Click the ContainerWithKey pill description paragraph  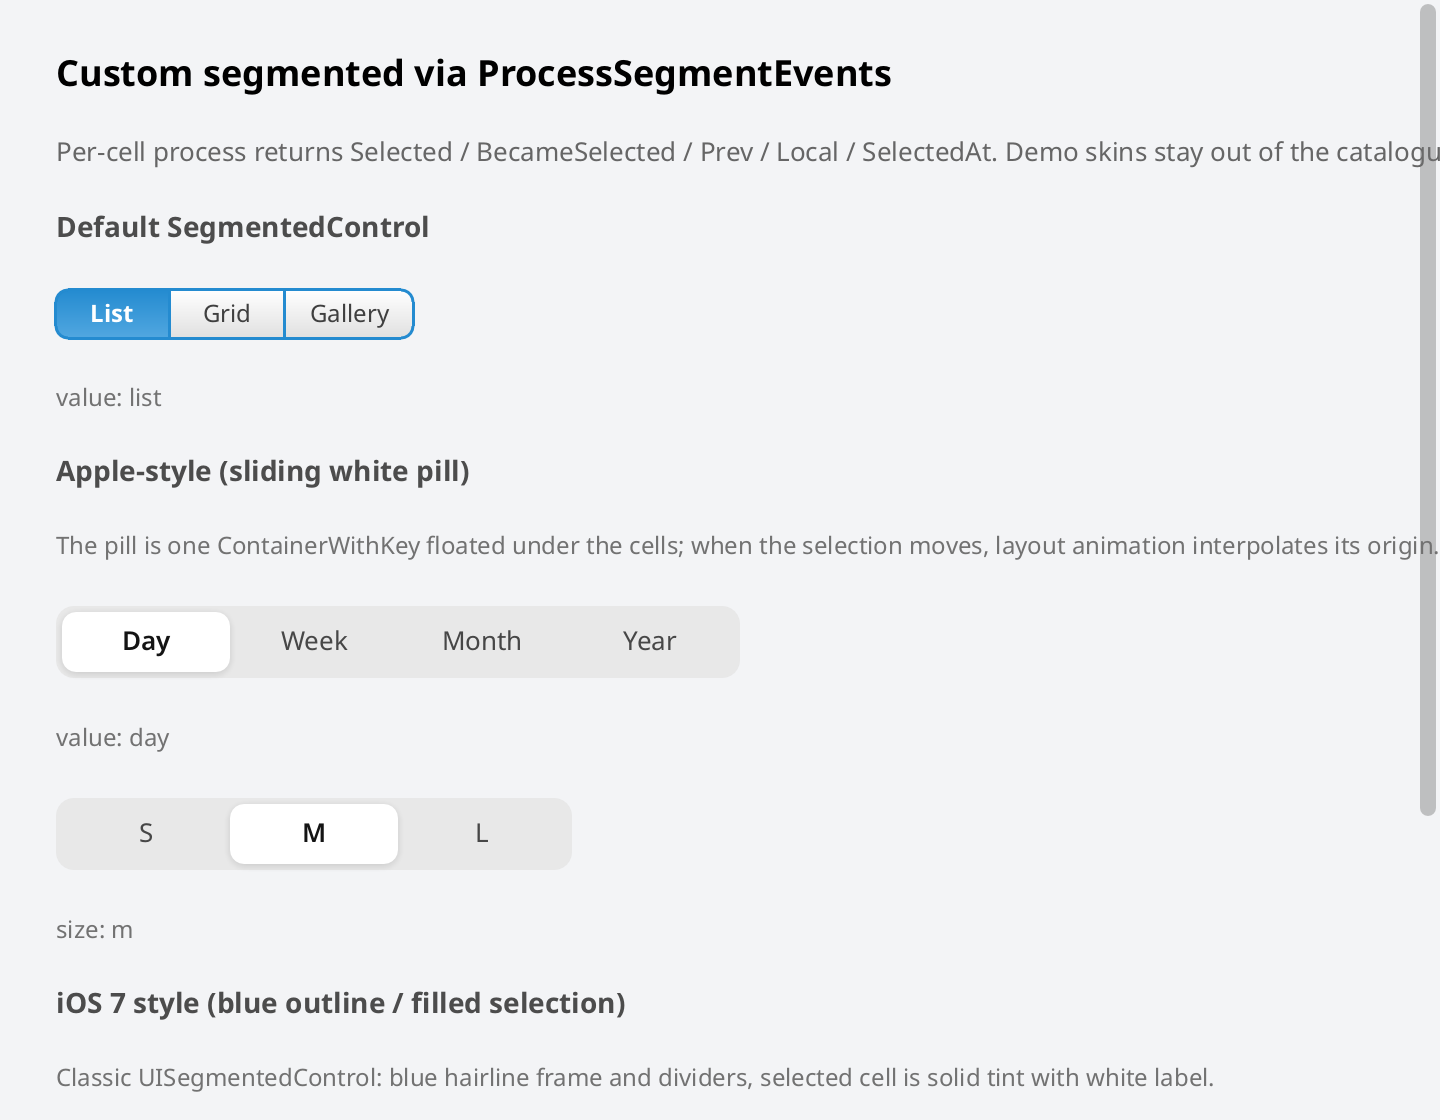point(747,546)
